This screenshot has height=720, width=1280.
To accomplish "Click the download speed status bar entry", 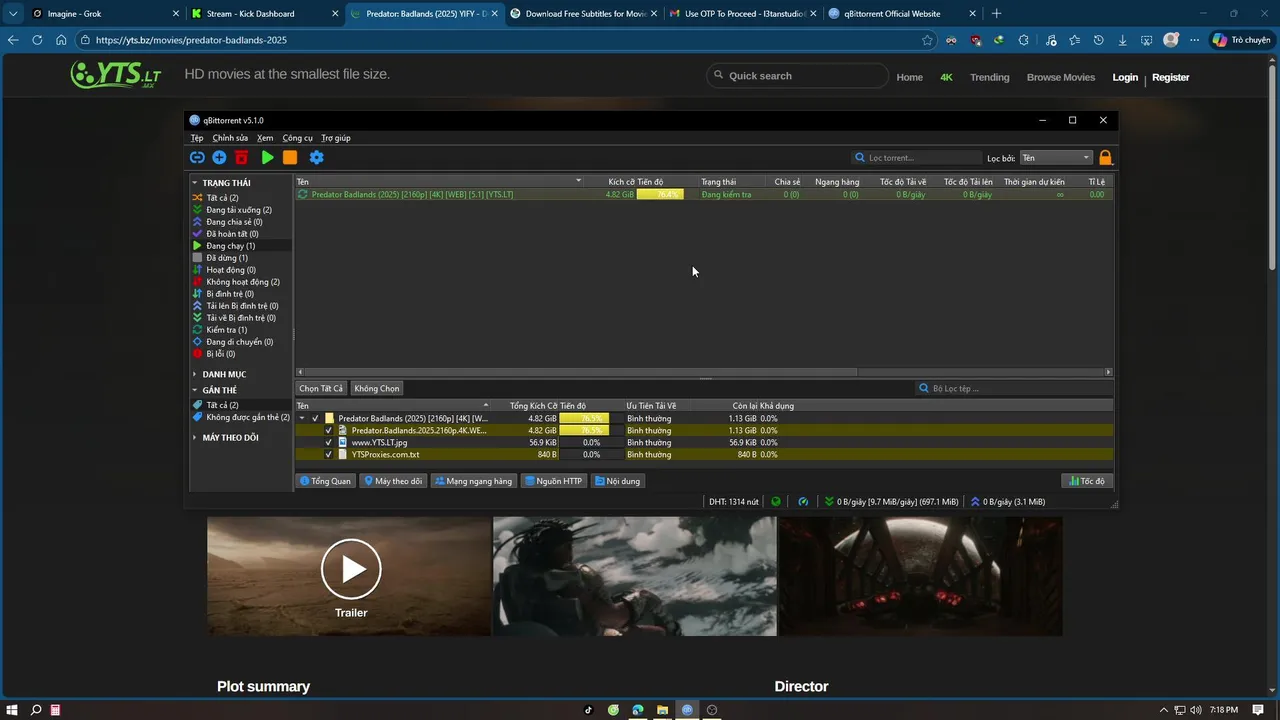I will pyautogui.click(x=892, y=501).
